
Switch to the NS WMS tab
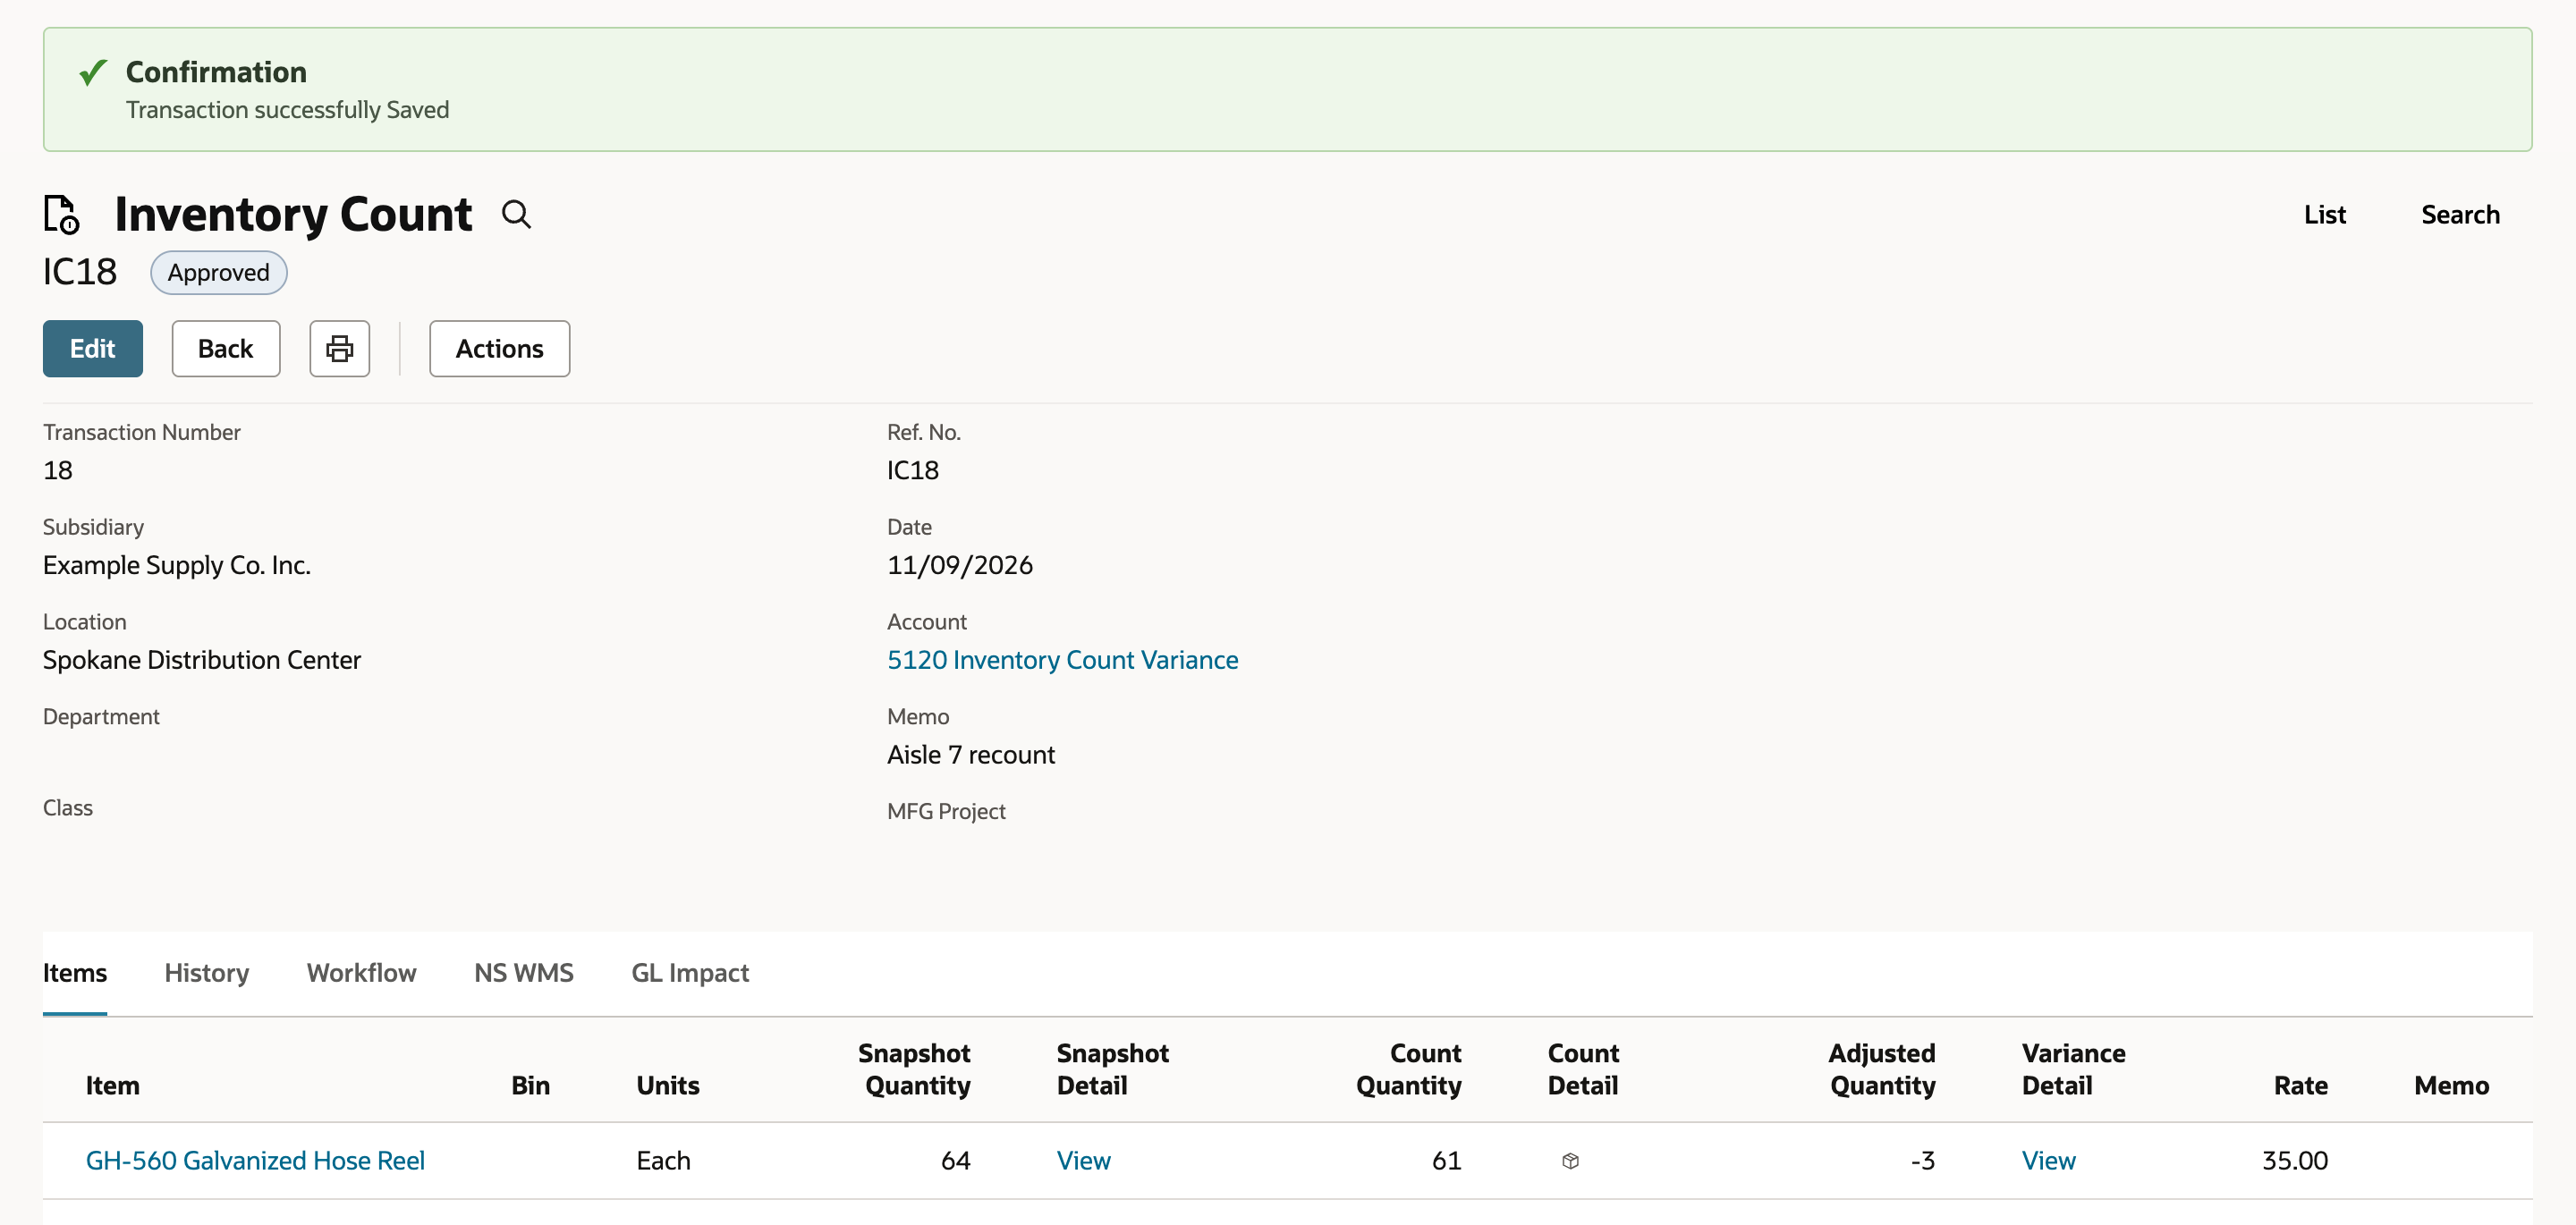pos(524,972)
